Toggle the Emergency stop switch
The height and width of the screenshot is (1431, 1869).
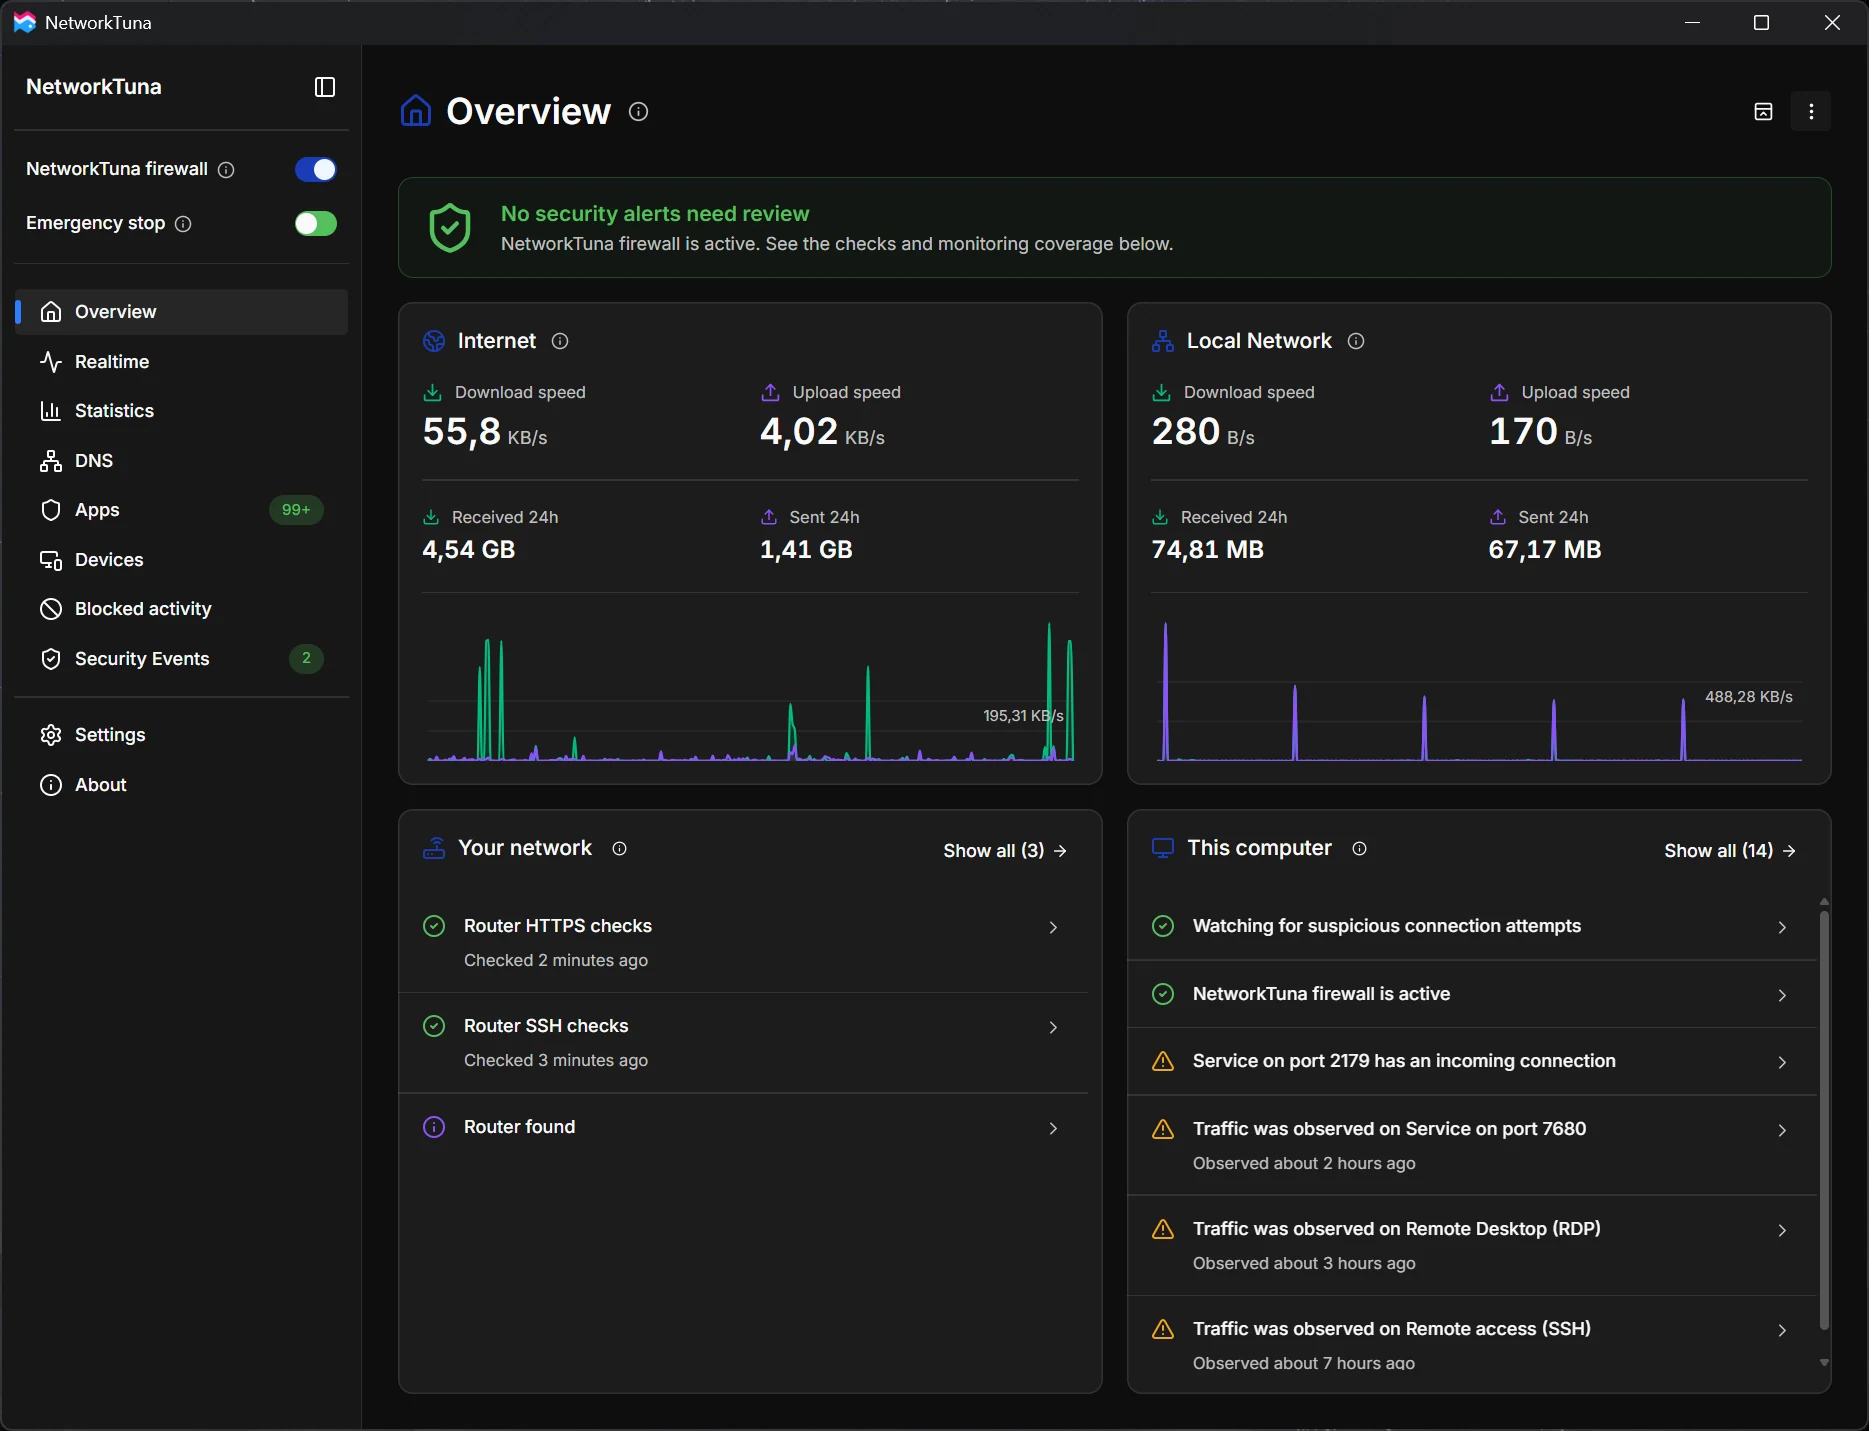[x=316, y=224]
